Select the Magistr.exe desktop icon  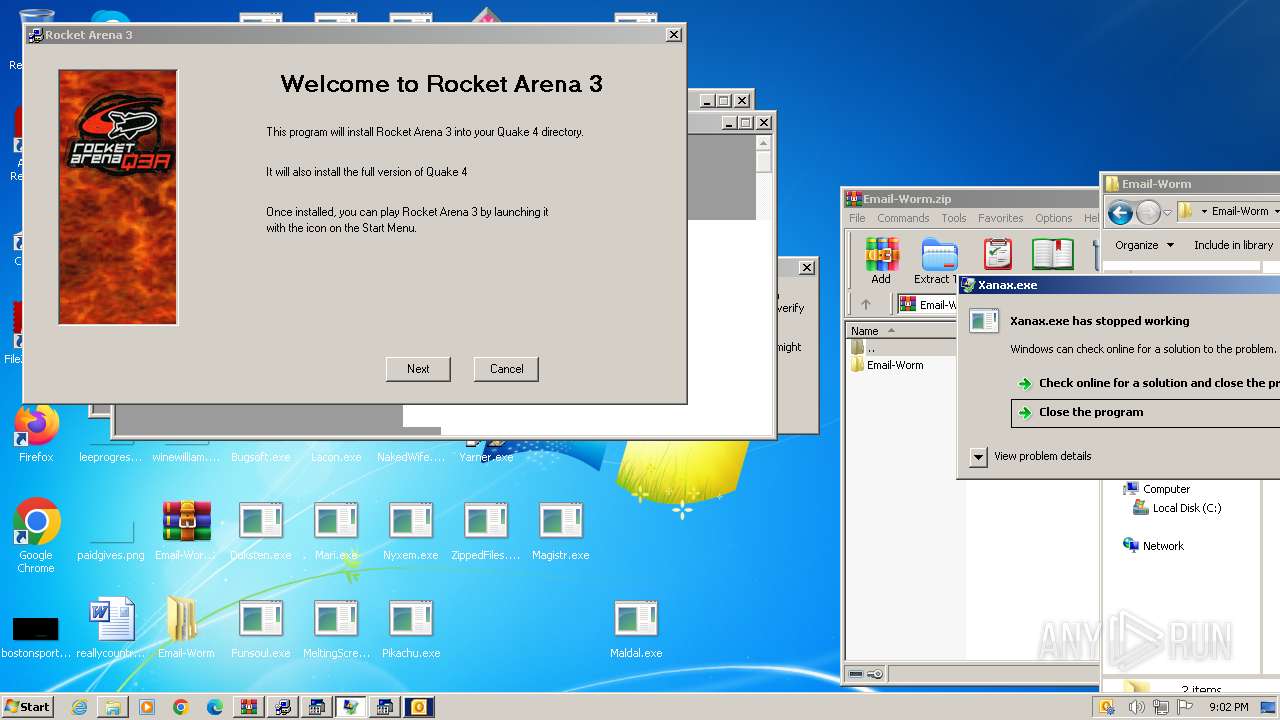click(x=560, y=531)
